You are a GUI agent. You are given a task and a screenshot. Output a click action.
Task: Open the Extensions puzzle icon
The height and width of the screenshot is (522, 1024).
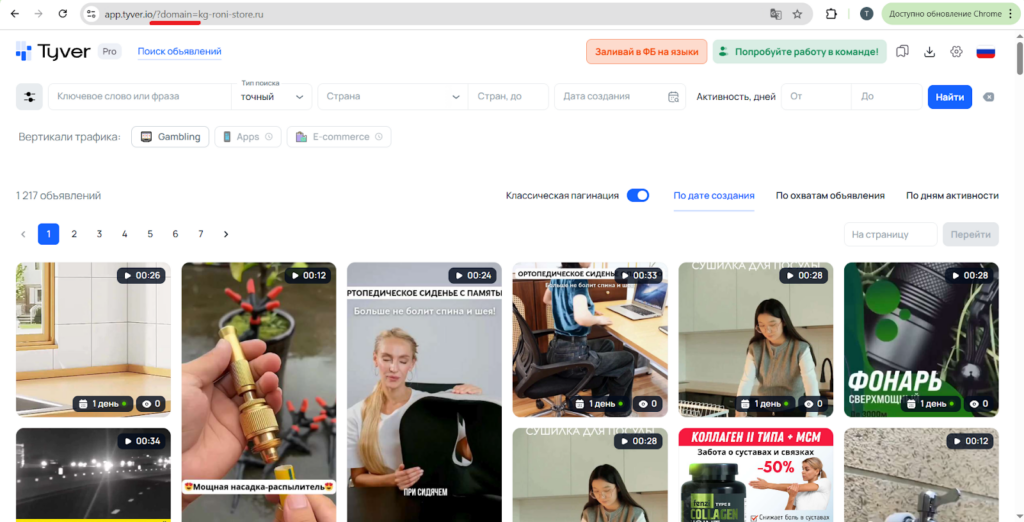(x=831, y=14)
